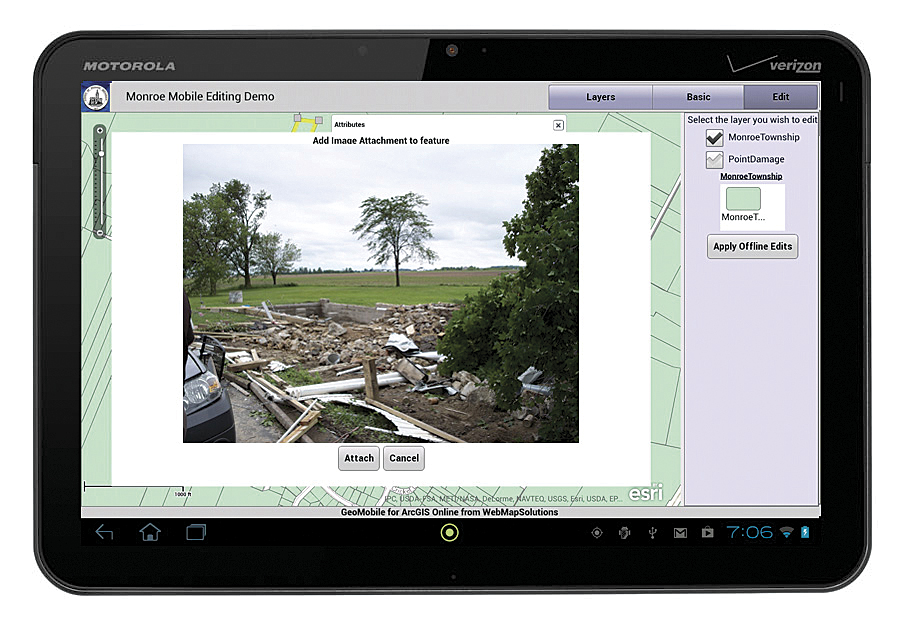Tap the USB connection status icon
The height and width of the screenshot is (630, 900).
pos(653,533)
